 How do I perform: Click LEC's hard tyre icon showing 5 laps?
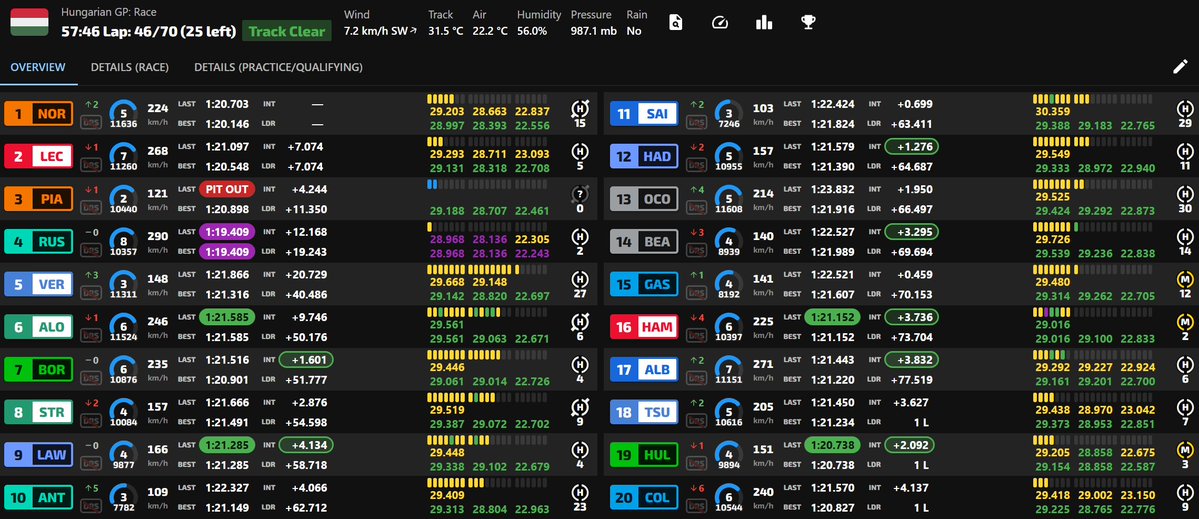[580, 152]
